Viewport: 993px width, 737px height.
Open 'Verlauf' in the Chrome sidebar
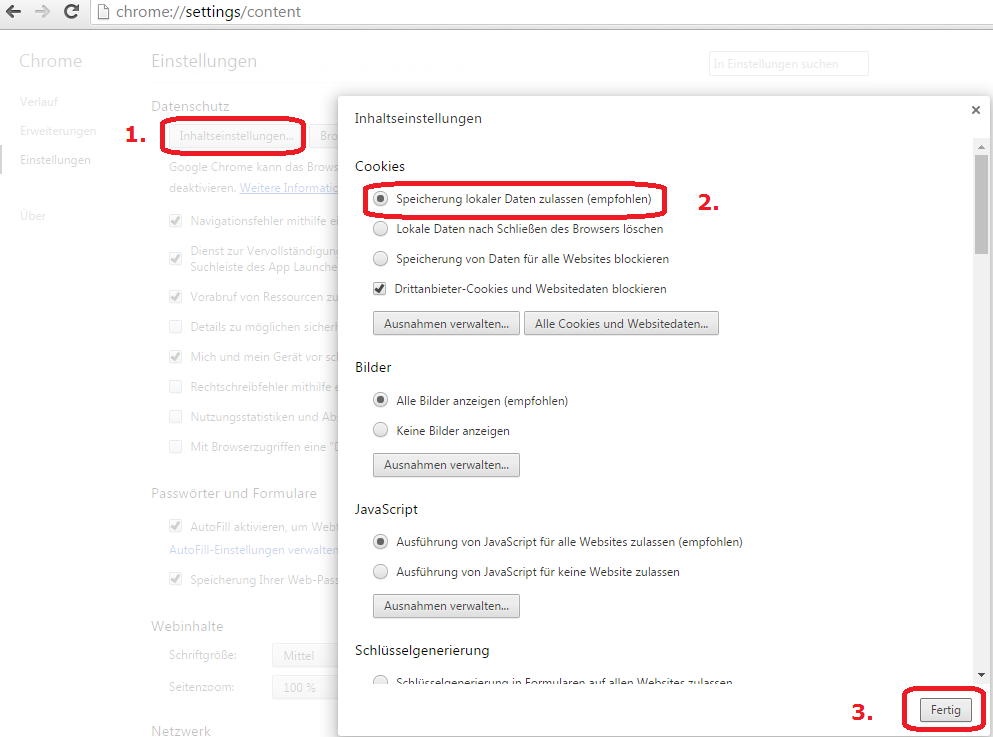38,102
